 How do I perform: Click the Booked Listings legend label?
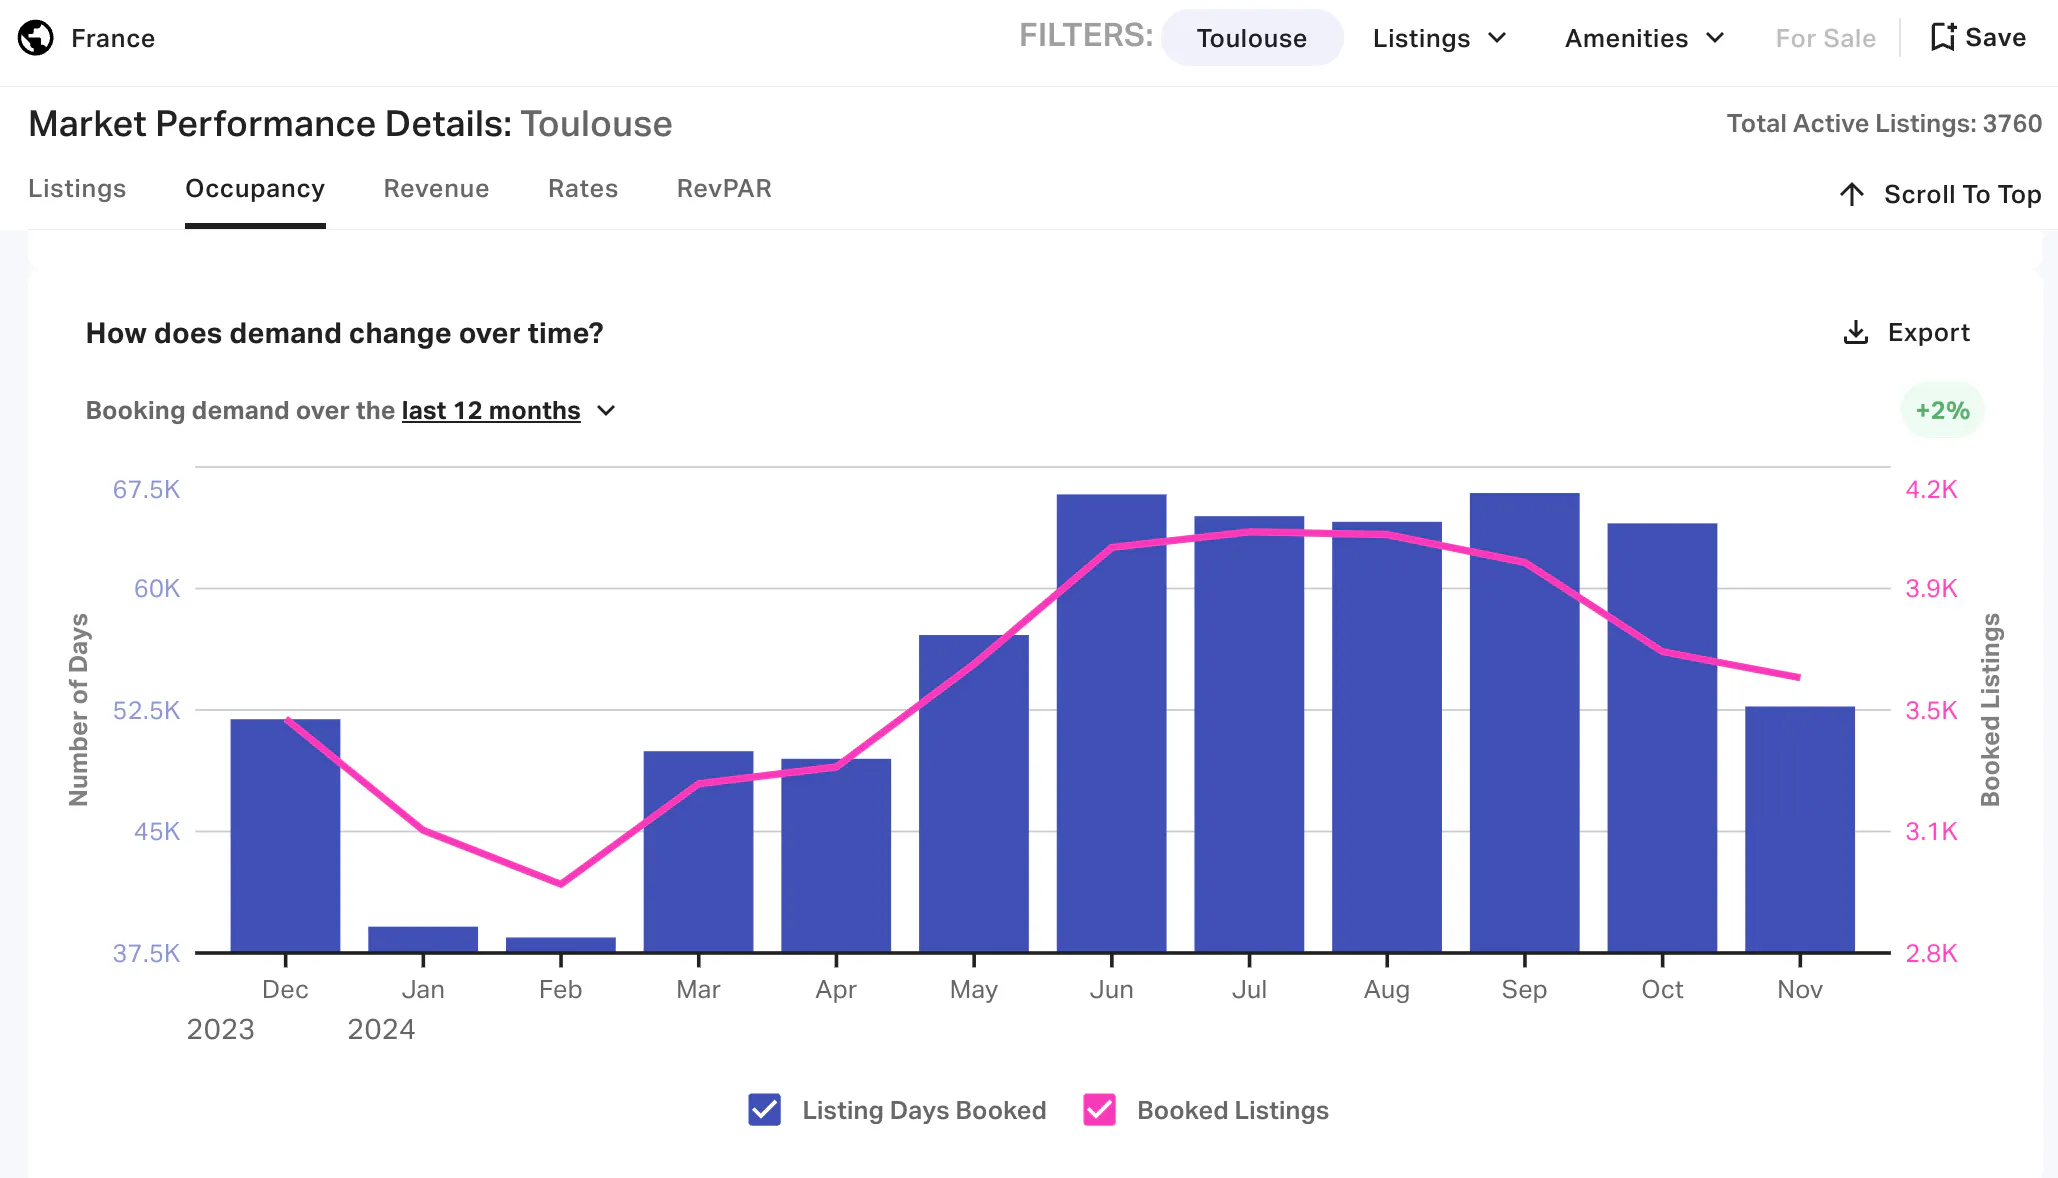pyautogui.click(x=1233, y=1110)
